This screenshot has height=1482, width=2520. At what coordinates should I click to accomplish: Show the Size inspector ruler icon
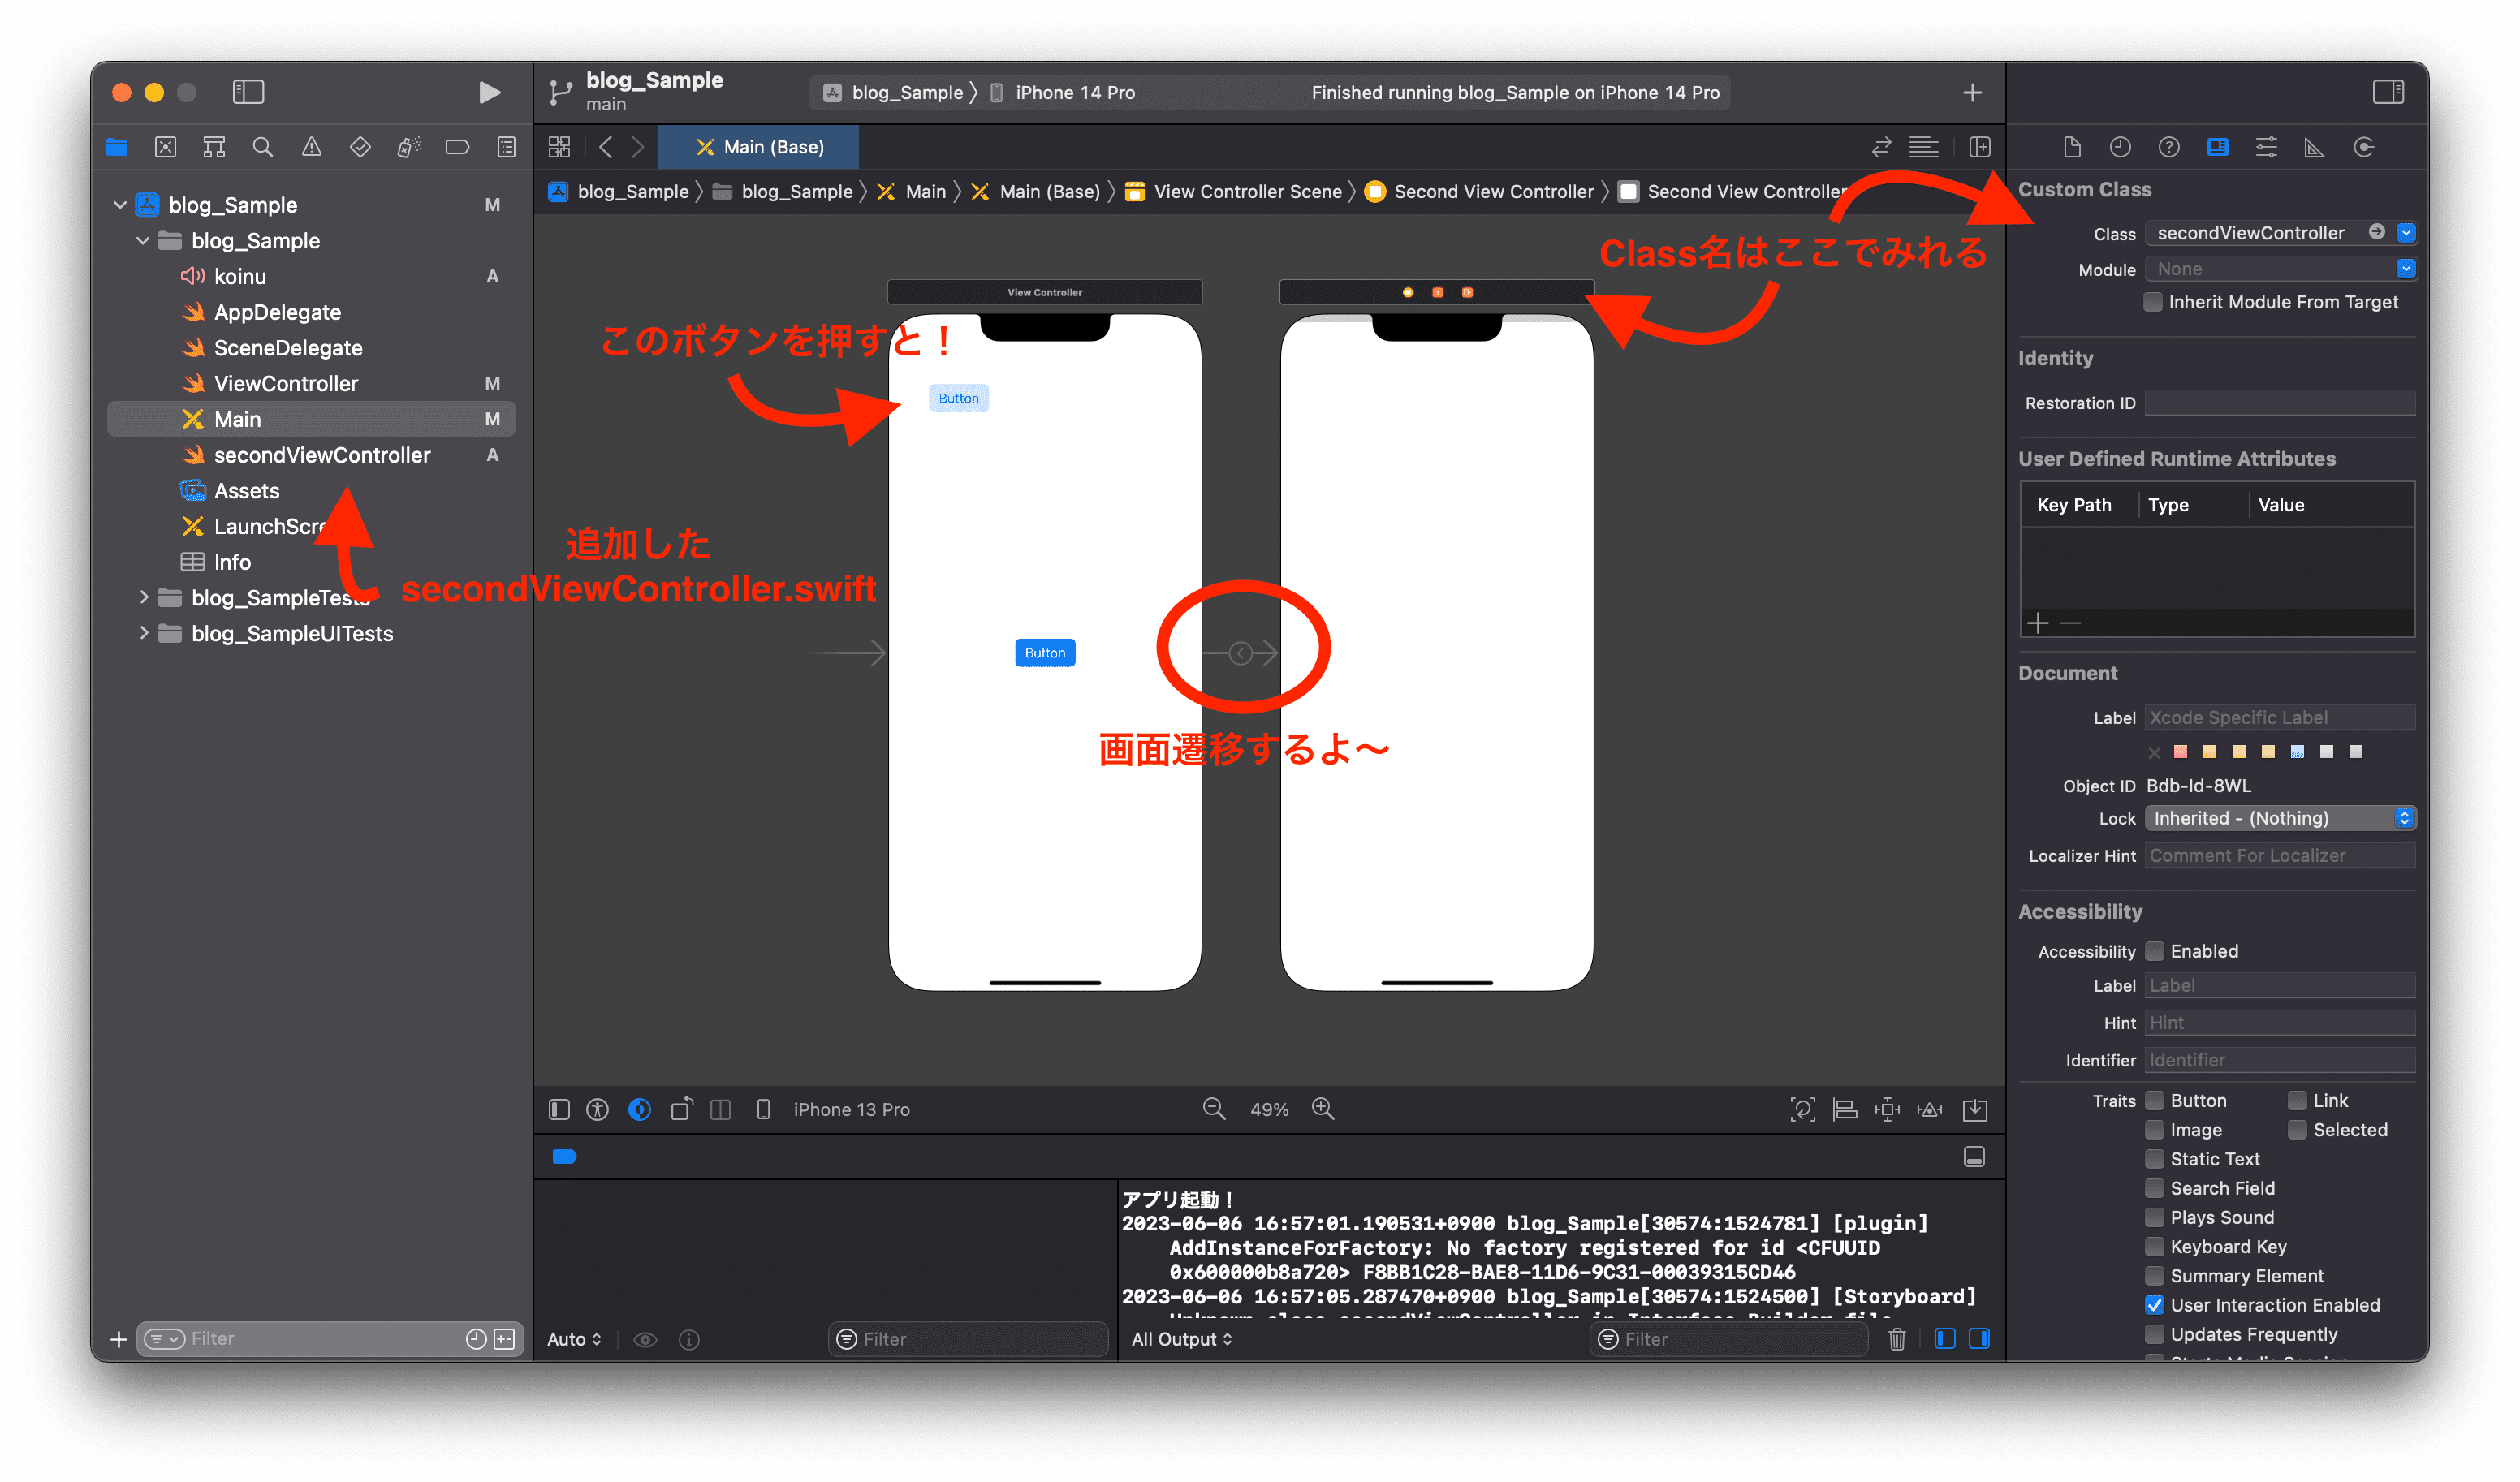pyautogui.click(x=2314, y=147)
